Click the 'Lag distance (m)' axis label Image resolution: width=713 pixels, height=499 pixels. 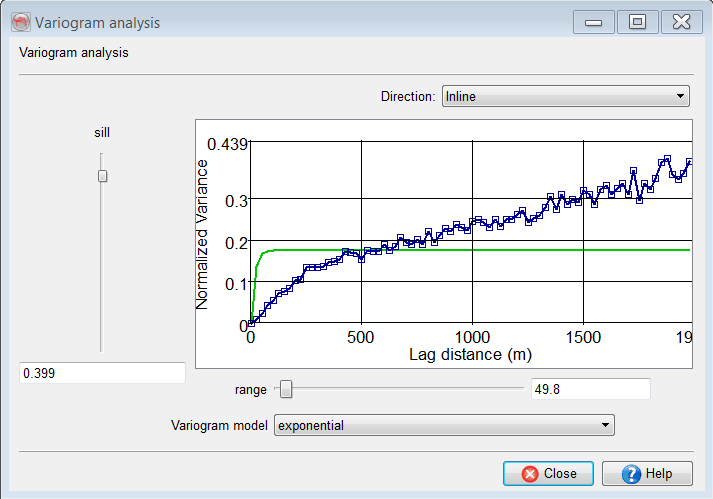click(x=470, y=354)
